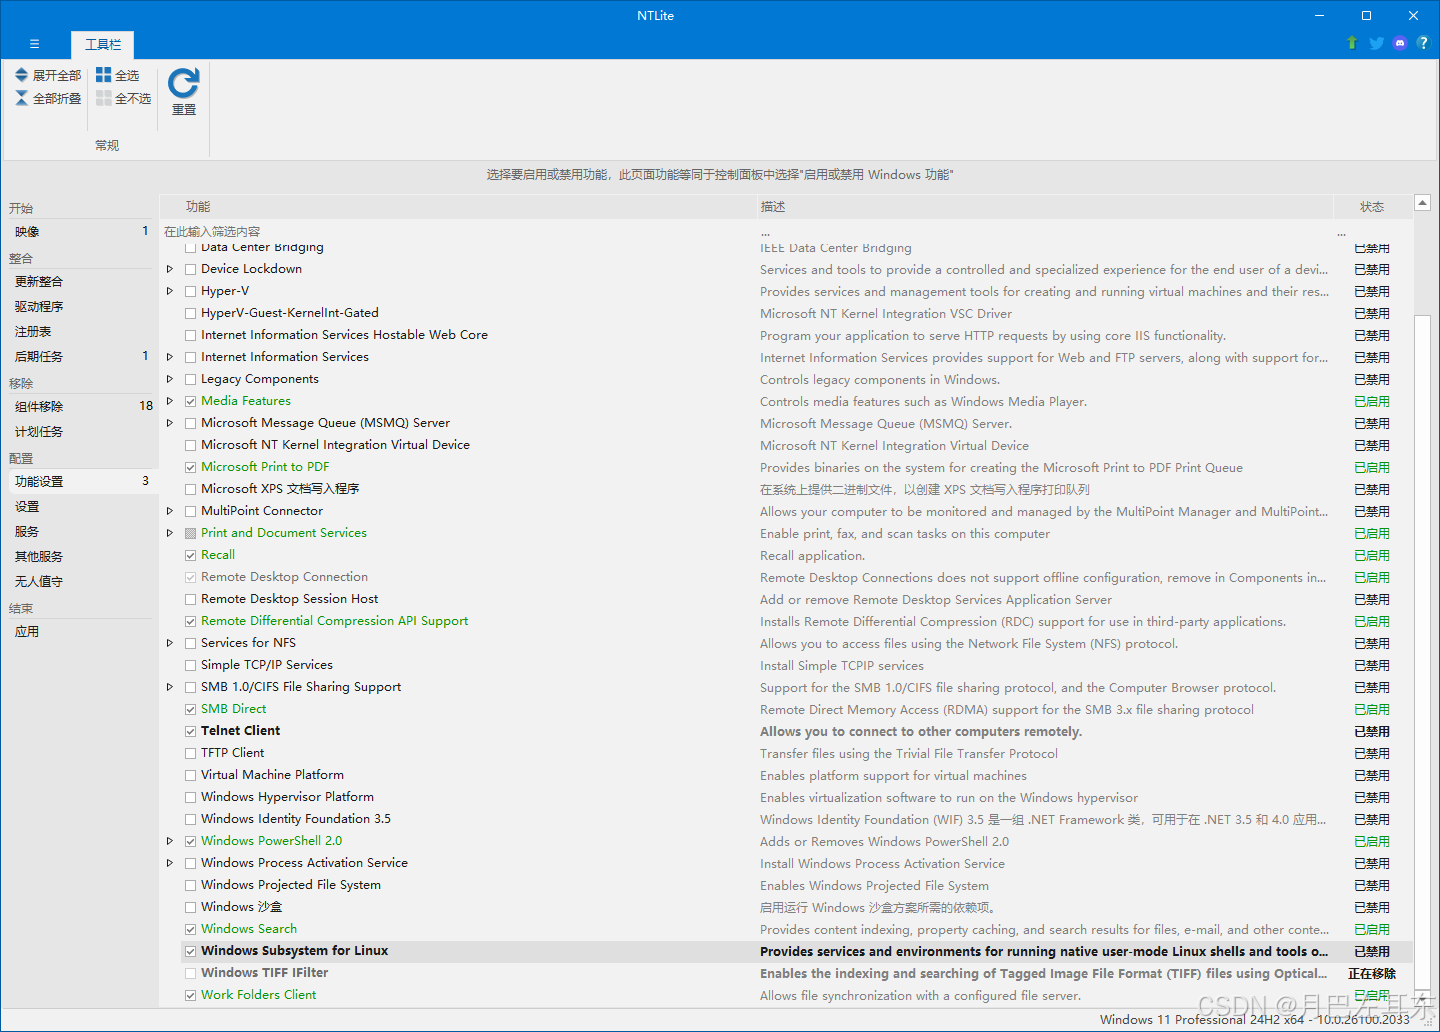
Task: Uncheck Microsoft Print to PDF checkbox
Action: (190, 467)
